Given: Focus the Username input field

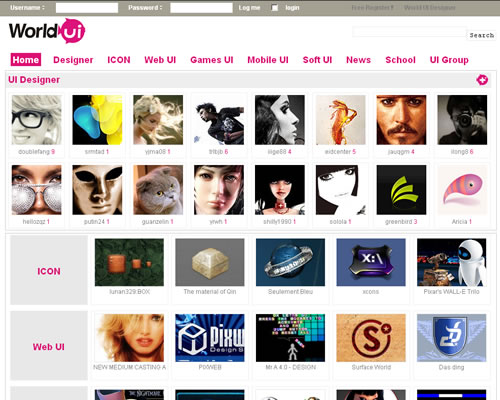Looking at the screenshot, I should pyautogui.click(x=87, y=8).
